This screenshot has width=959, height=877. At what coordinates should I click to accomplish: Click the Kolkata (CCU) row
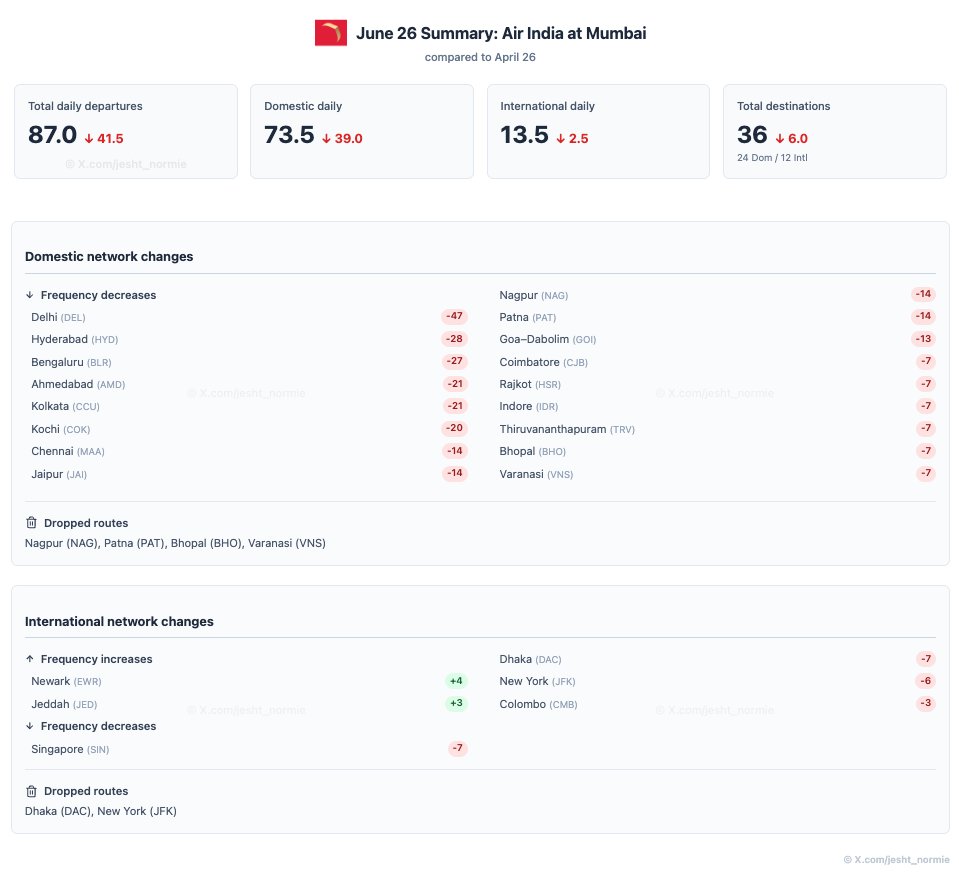point(249,406)
